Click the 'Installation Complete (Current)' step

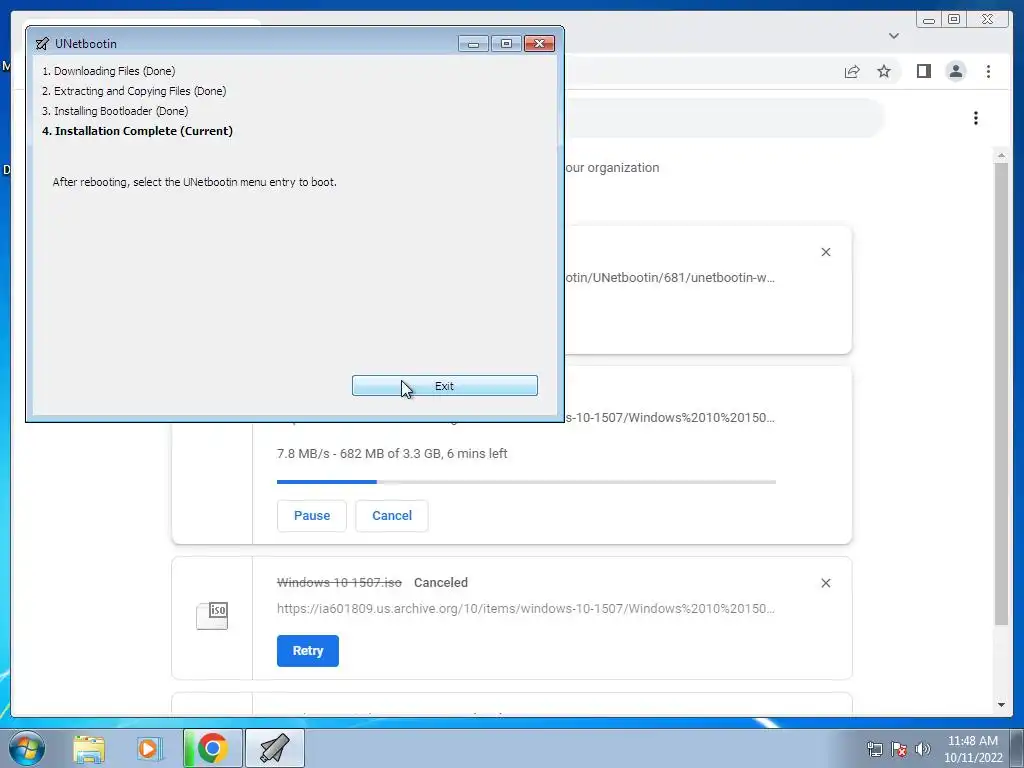137,131
